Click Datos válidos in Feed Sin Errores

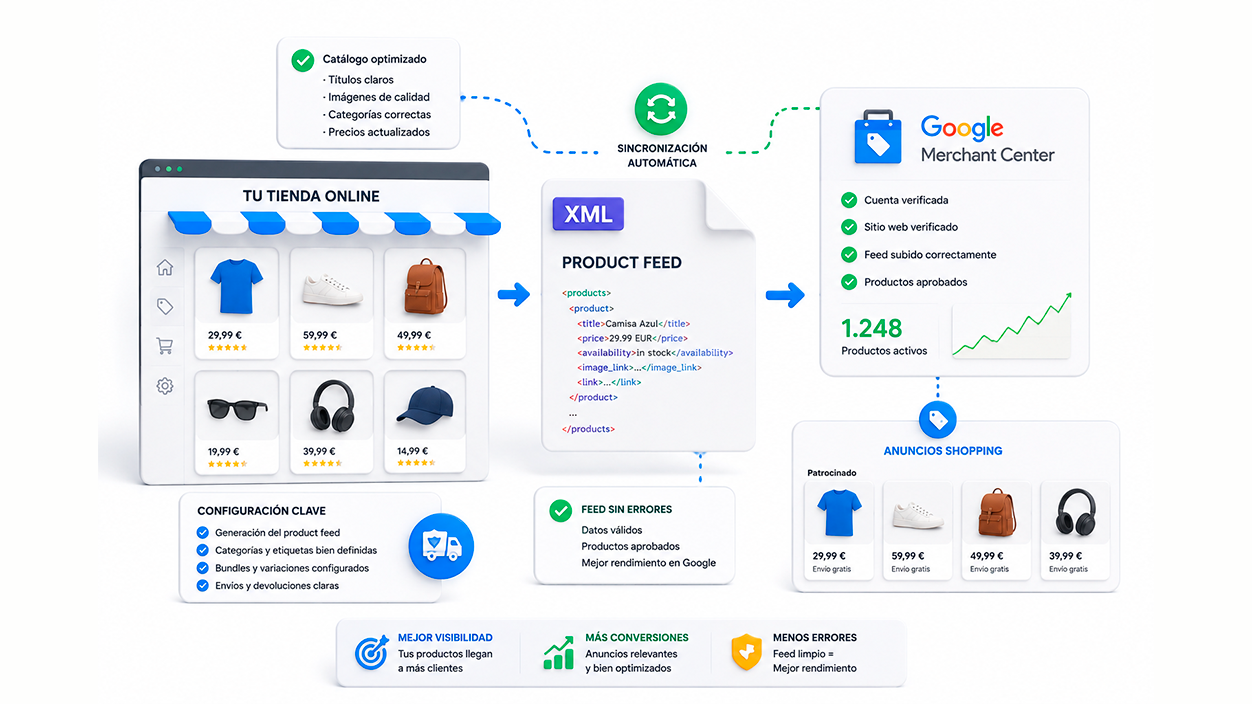612,530
